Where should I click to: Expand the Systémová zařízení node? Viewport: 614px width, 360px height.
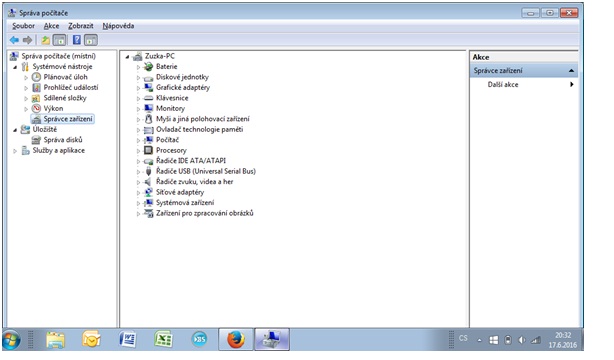click(138, 203)
